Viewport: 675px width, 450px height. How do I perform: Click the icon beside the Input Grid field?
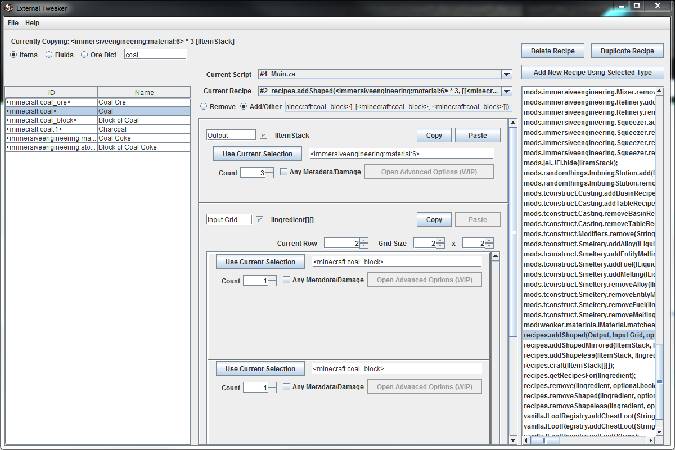[x=259, y=219]
